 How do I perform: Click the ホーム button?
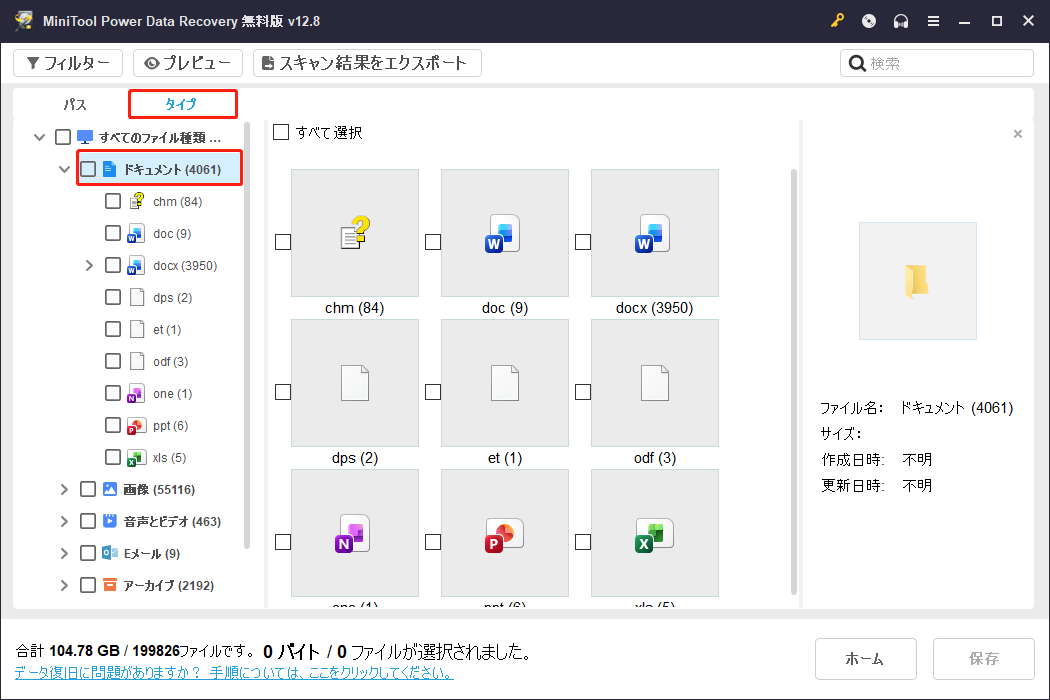coord(866,658)
